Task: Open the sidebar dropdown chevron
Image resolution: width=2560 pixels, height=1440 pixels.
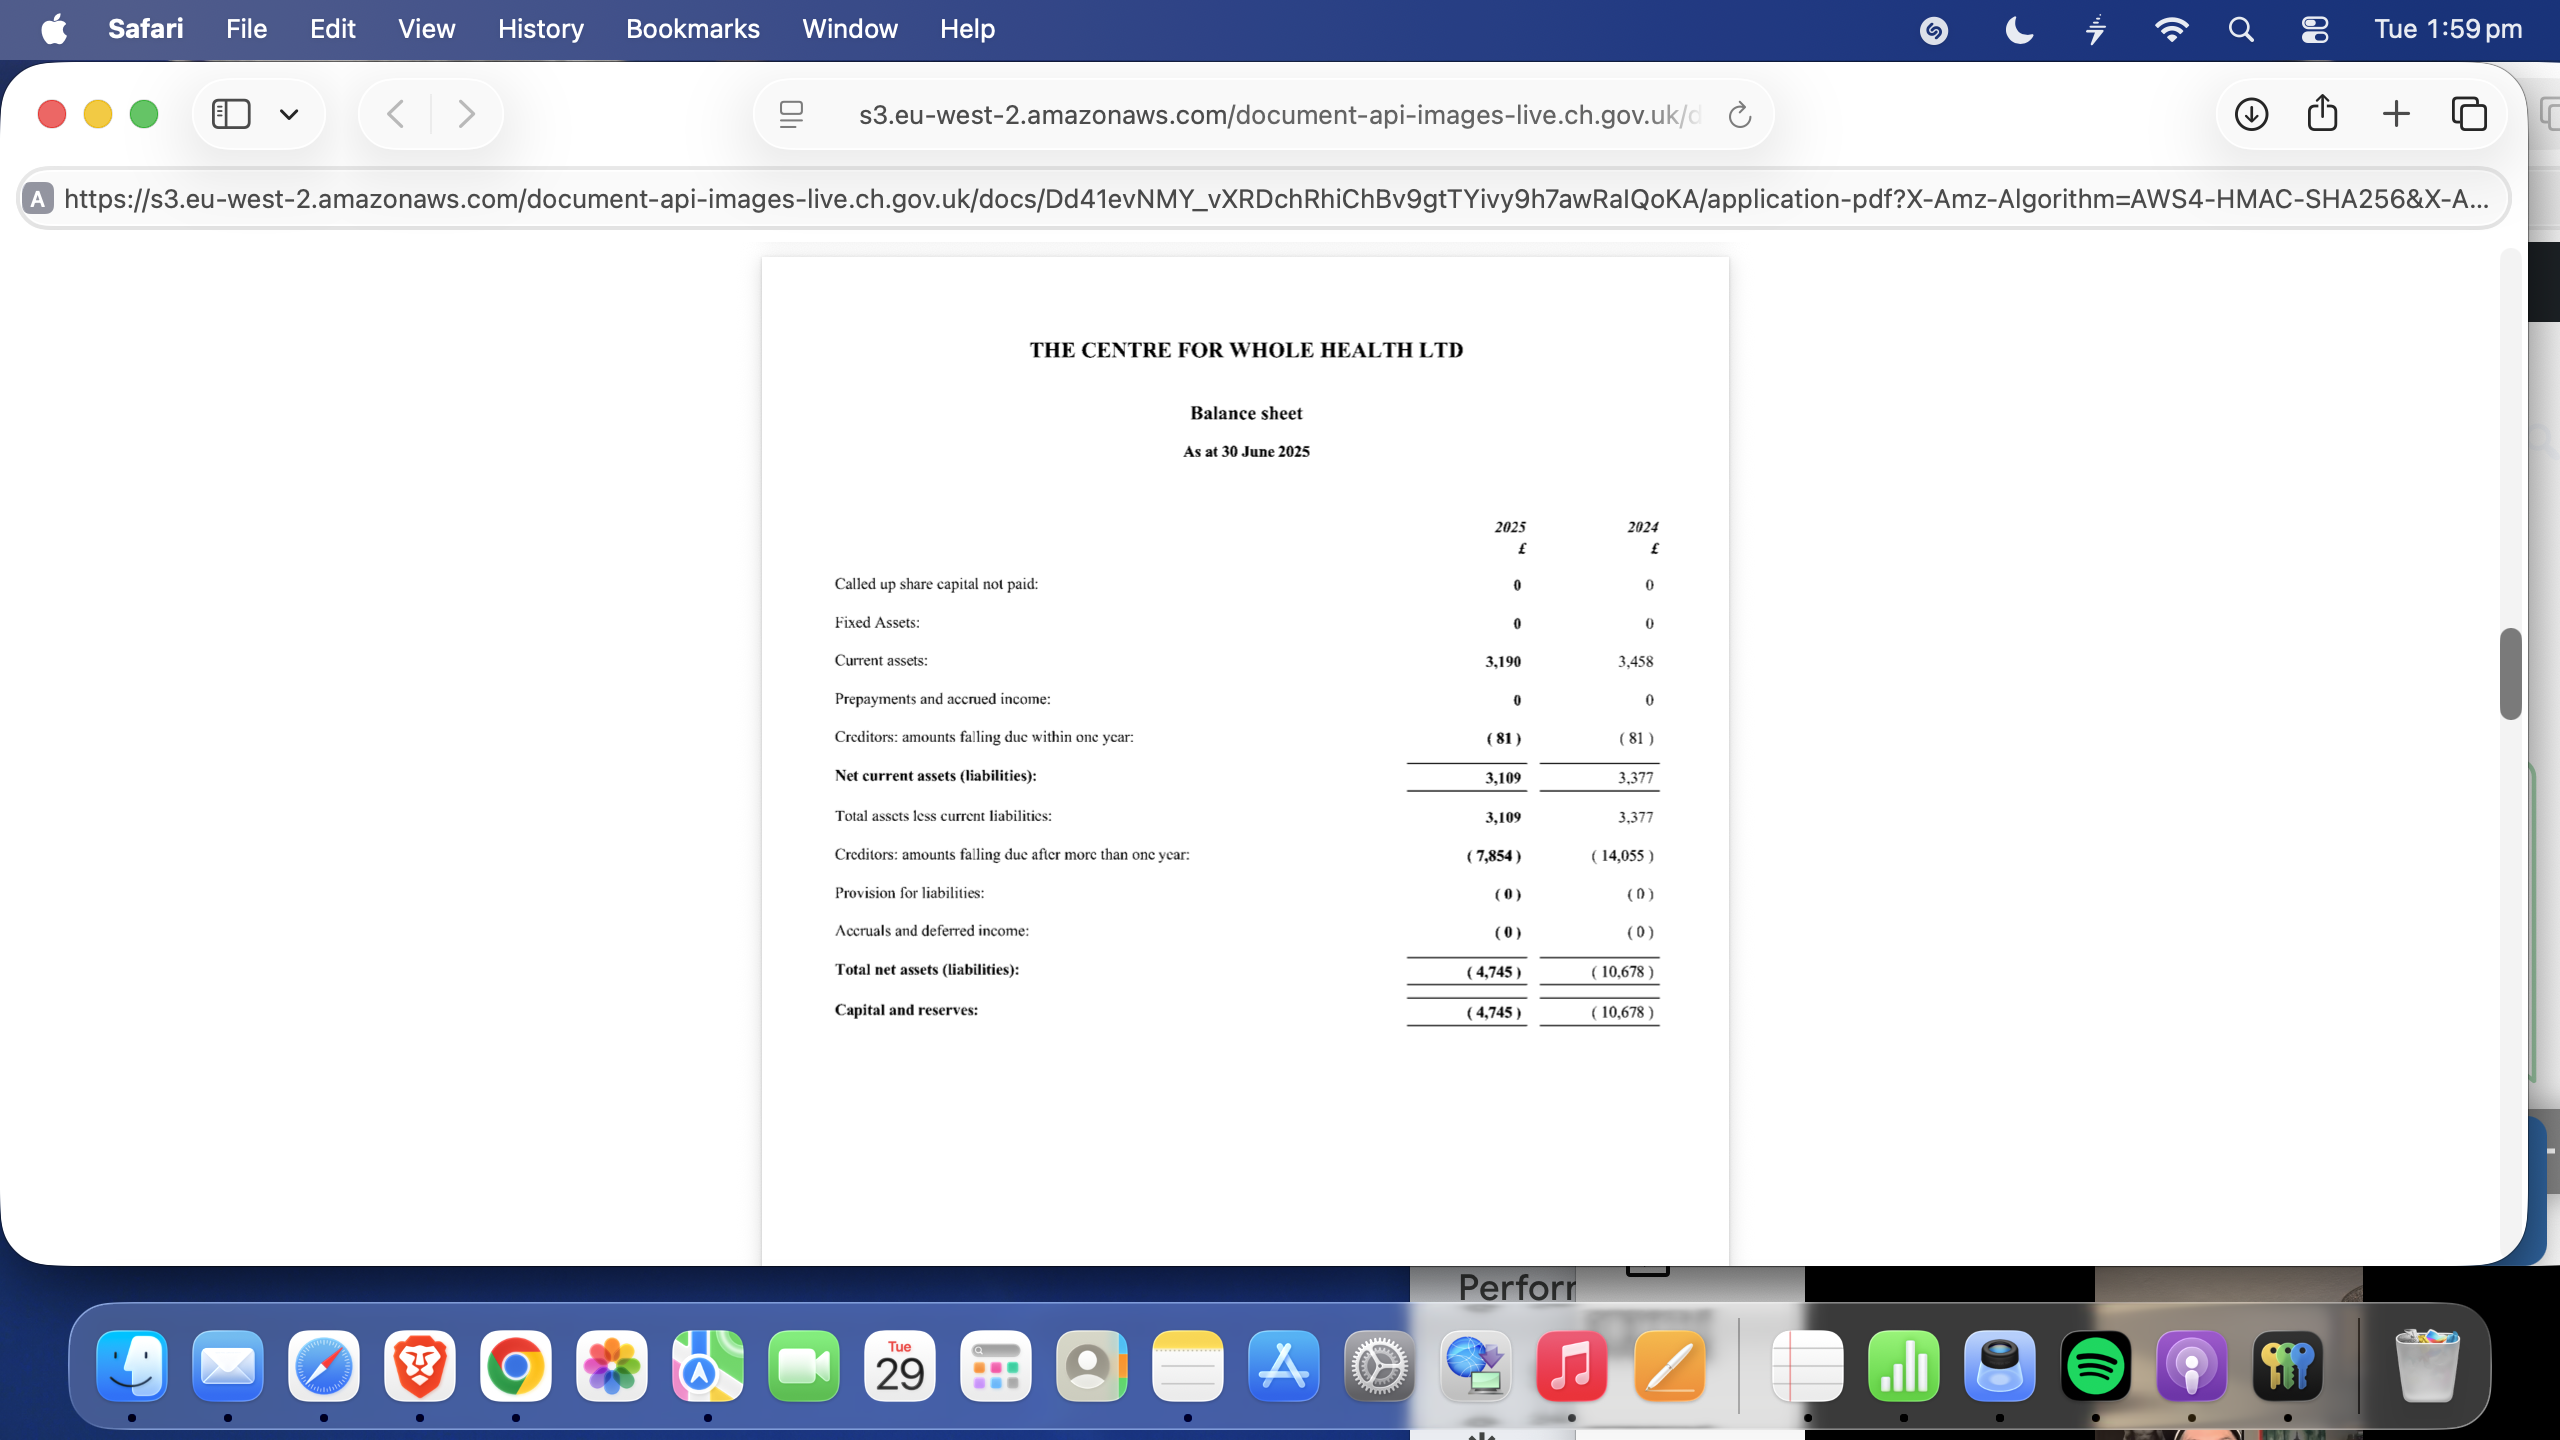Action: [289, 114]
